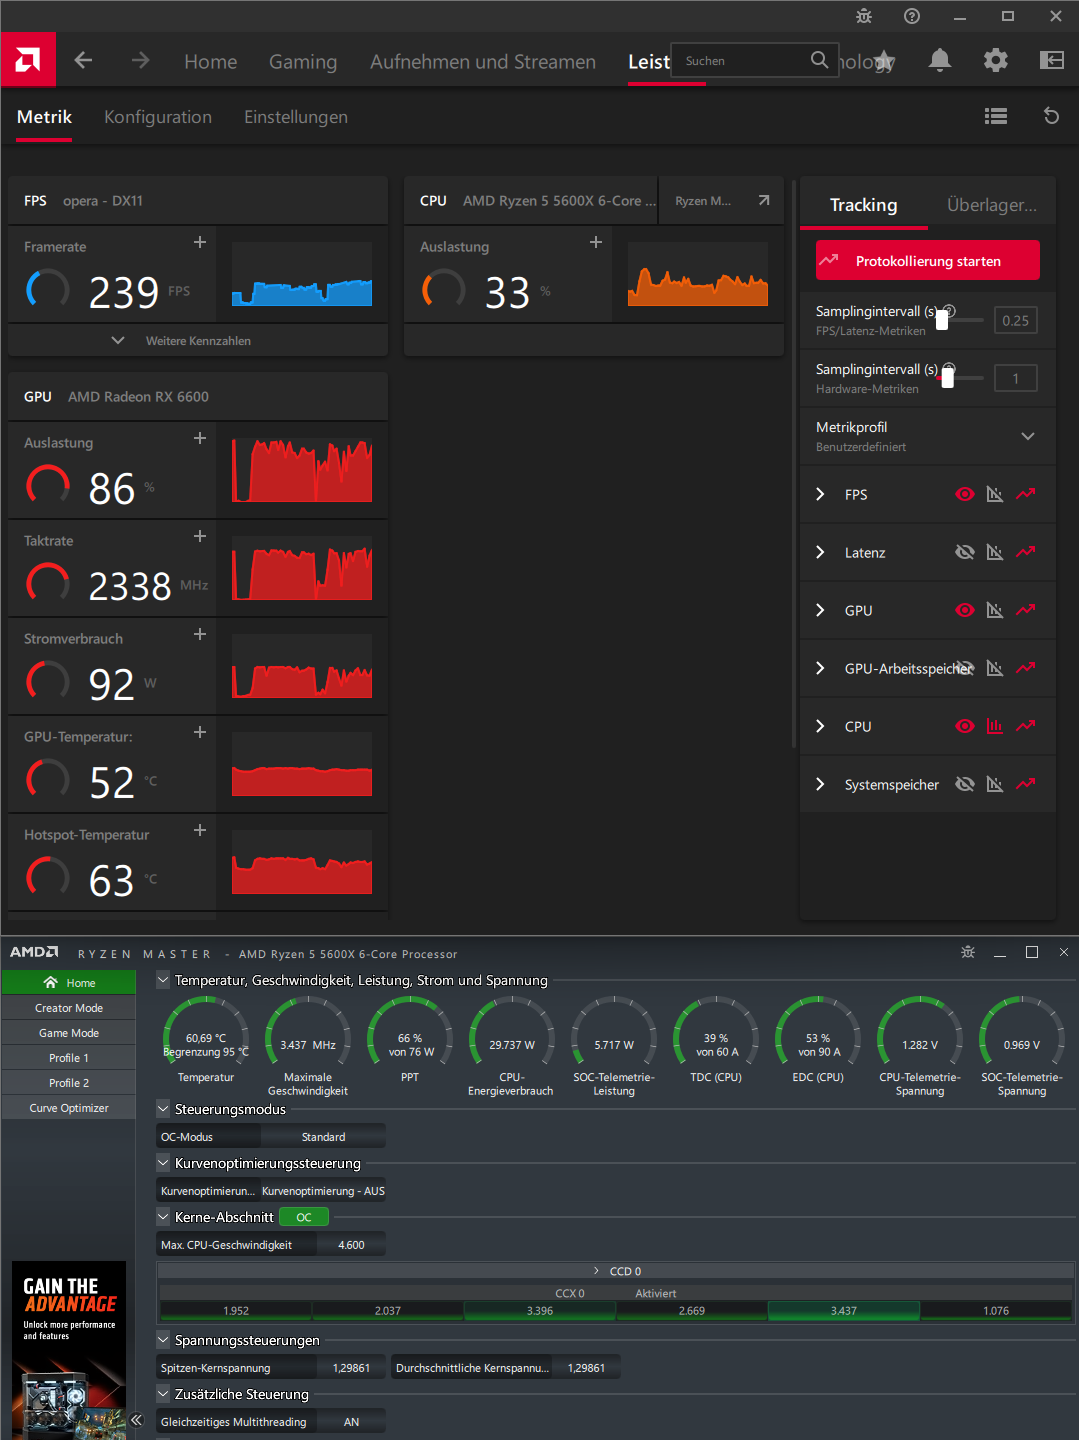Image resolution: width=1079 pixels, height=1440 pixels.
Task: Toggle Systemspeicher visibility eye
Action: tap(965, 784)
